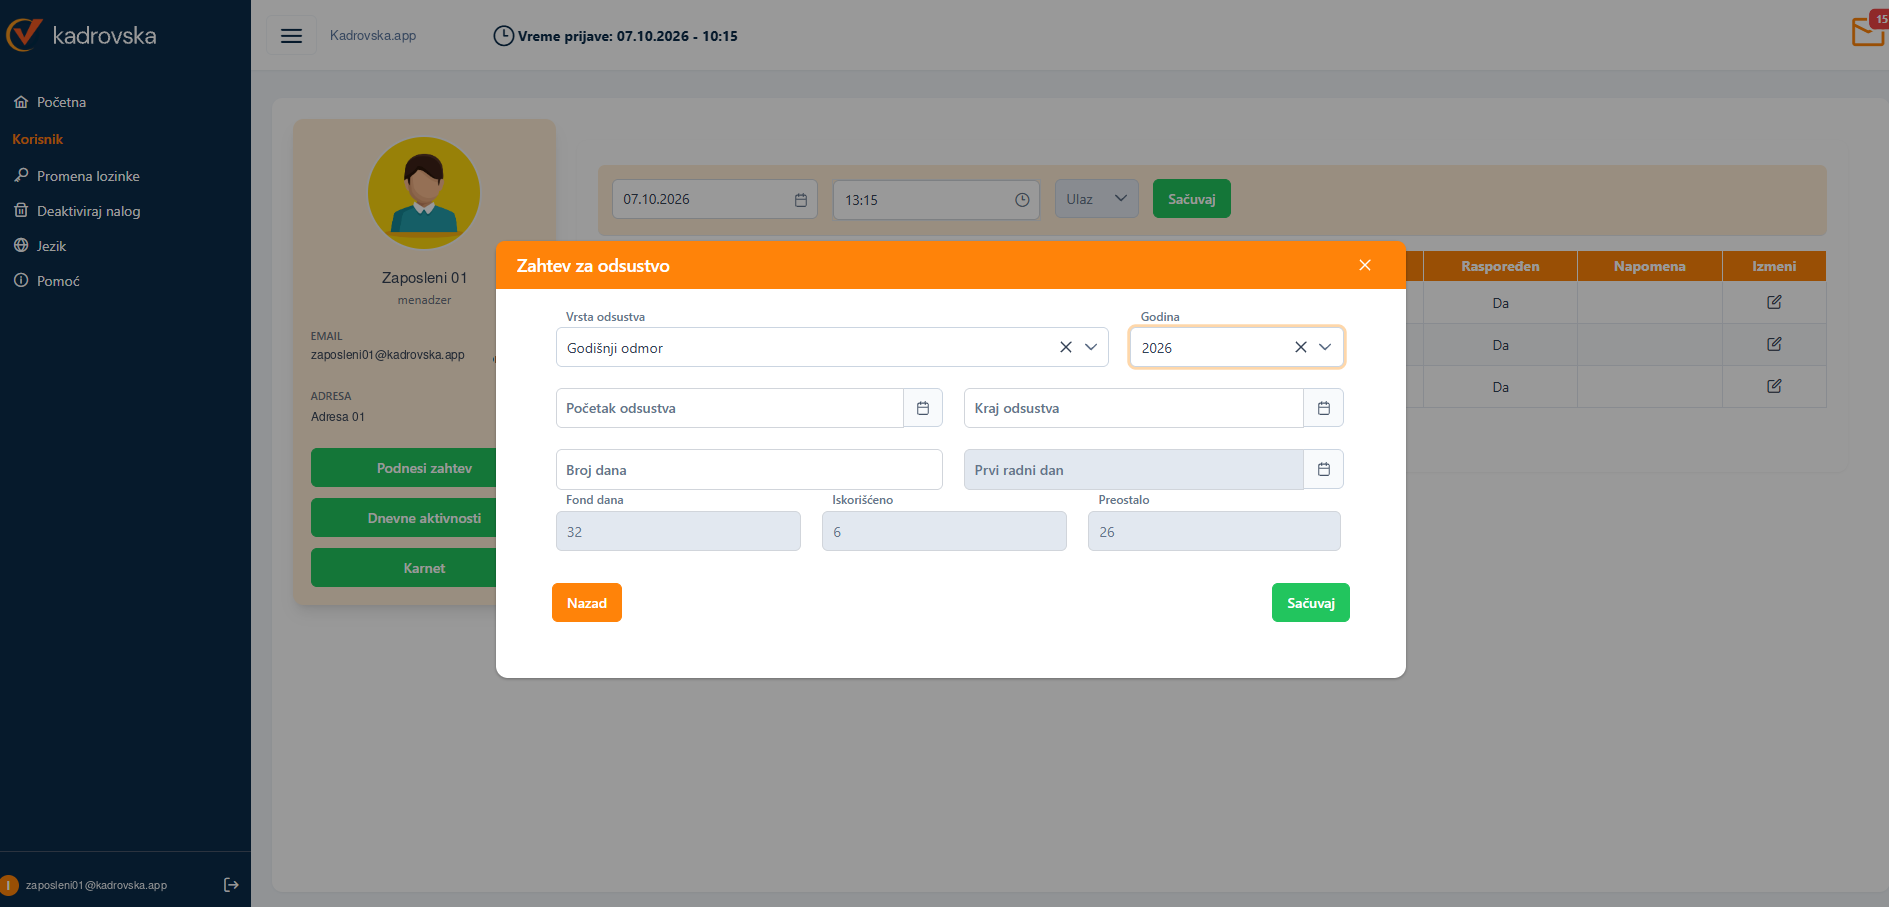Click the Raspoređen column header
The image size is (1889, 907).
click(x=1500, y=266)
